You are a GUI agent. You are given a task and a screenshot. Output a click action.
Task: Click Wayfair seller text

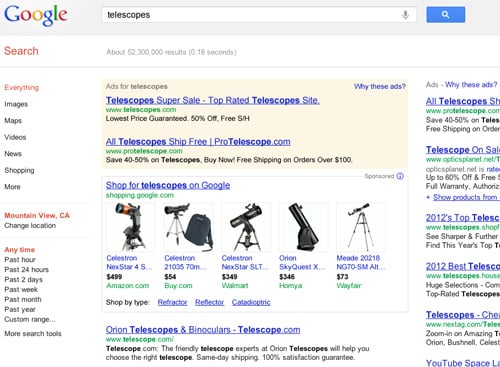pos(349,286)
